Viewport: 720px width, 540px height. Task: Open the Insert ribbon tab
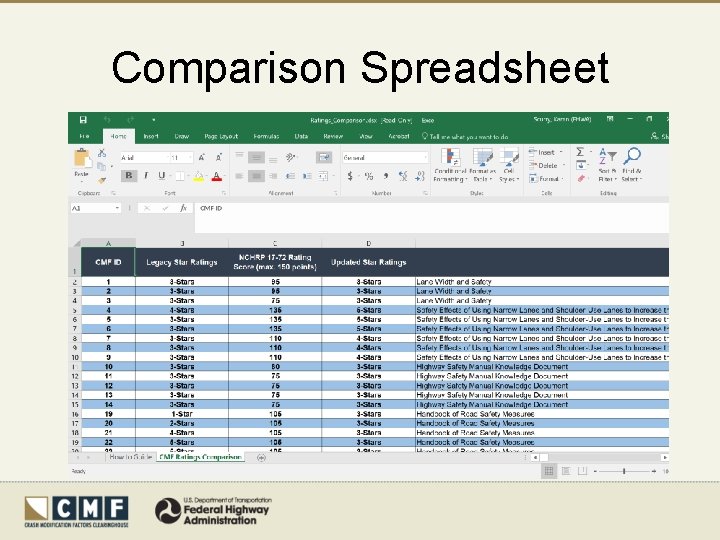coord(151,136)
